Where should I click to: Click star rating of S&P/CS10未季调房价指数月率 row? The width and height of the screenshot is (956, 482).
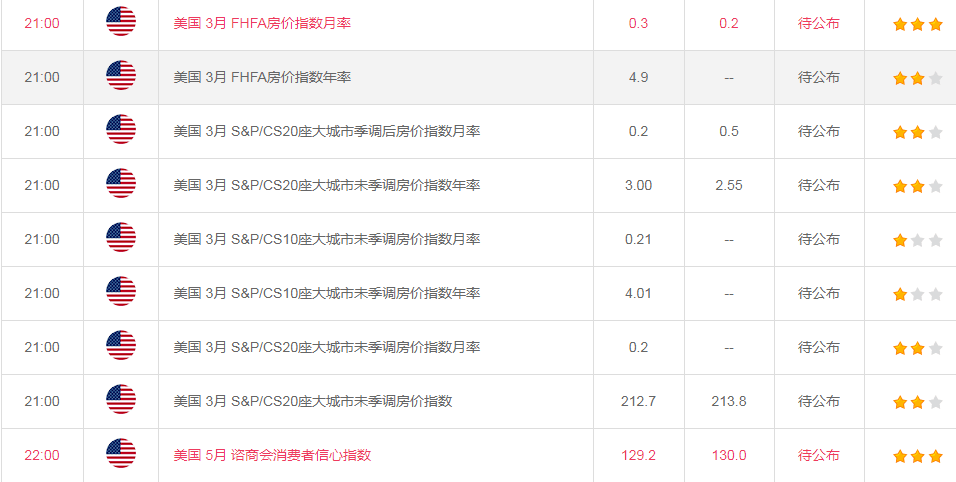918,240
